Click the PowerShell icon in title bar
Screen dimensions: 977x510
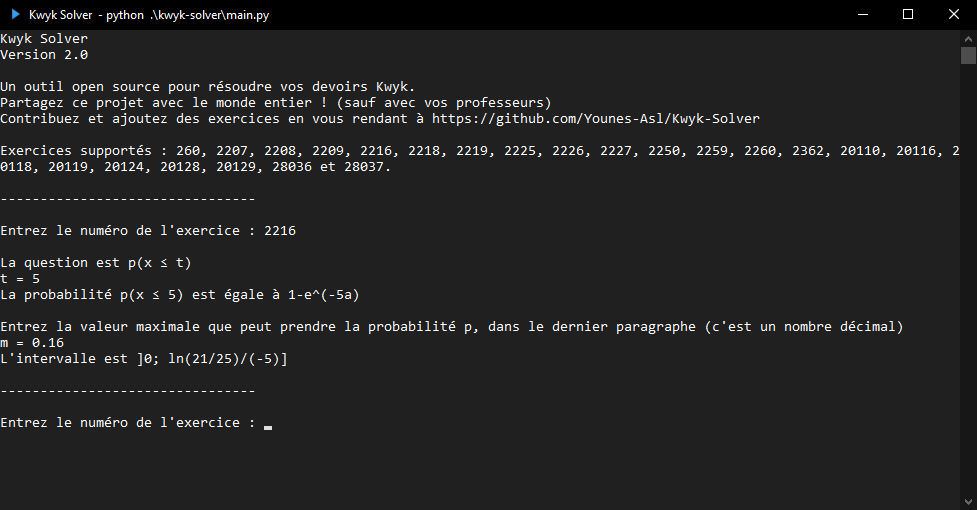tap(16, 14)
